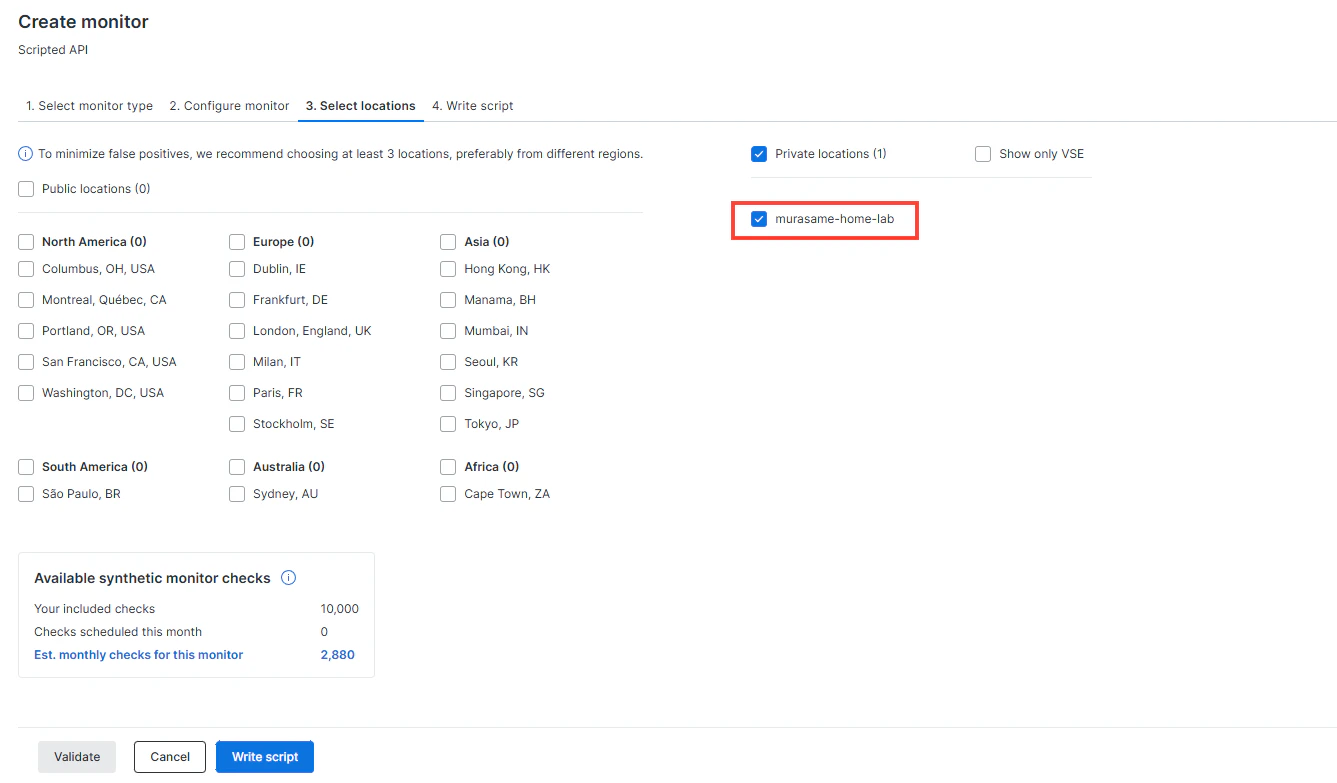Select the Hong Kong, HK location
The height and width of the screenshot is (783, 1337).
[x=448, y=269]
